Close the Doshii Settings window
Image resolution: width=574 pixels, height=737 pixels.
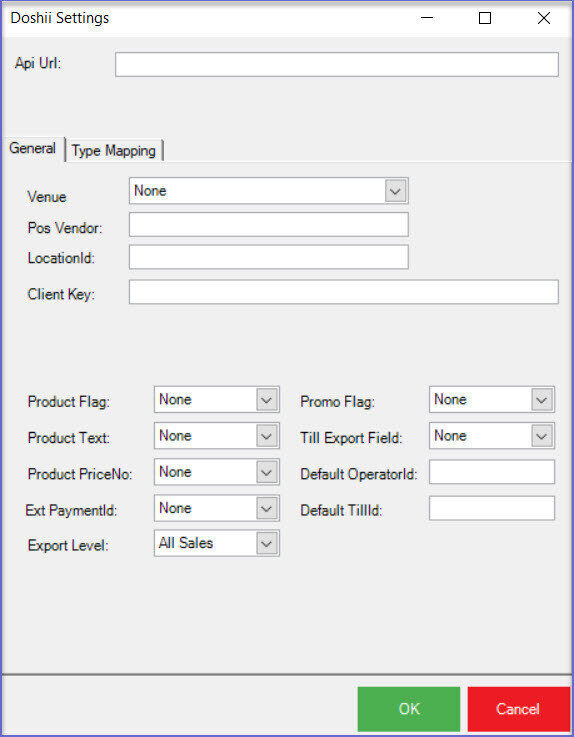[x=544, y=18]
